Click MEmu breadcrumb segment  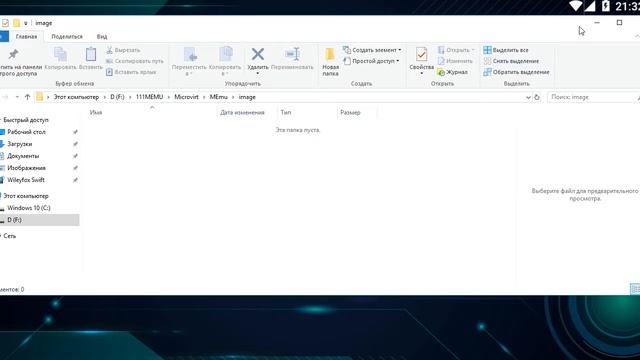tap(218, 97)
